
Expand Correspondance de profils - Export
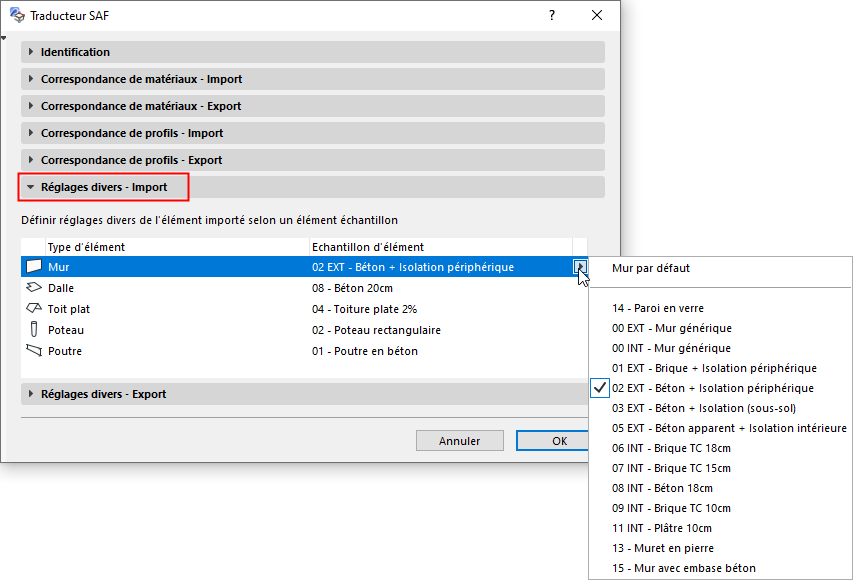coord(313,160)
